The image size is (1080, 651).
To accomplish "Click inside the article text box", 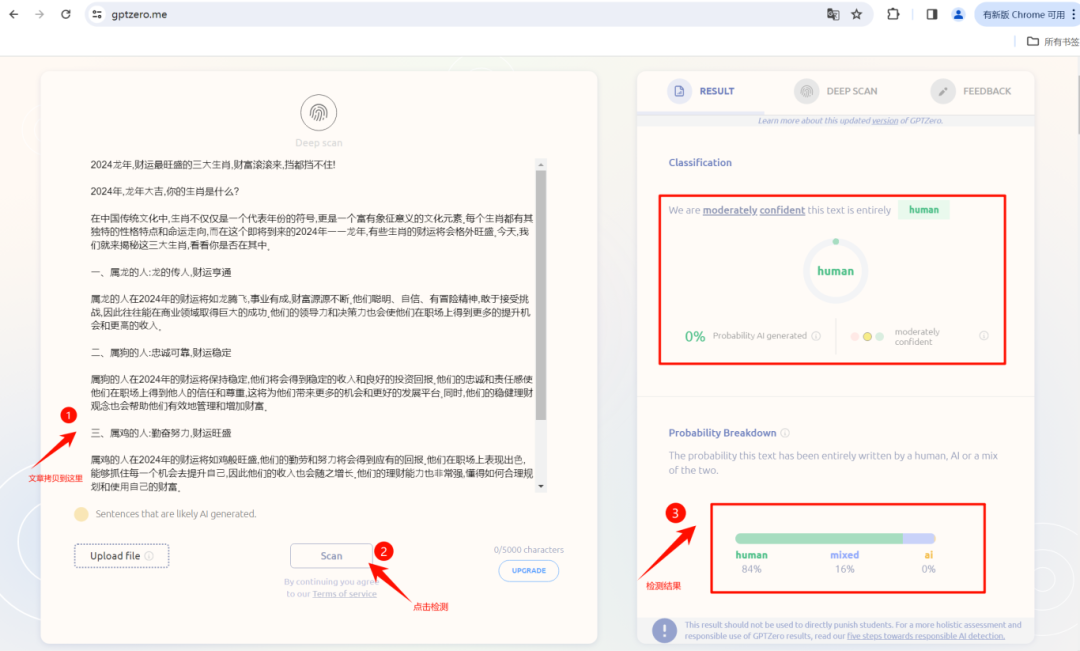I will point(312,325).
